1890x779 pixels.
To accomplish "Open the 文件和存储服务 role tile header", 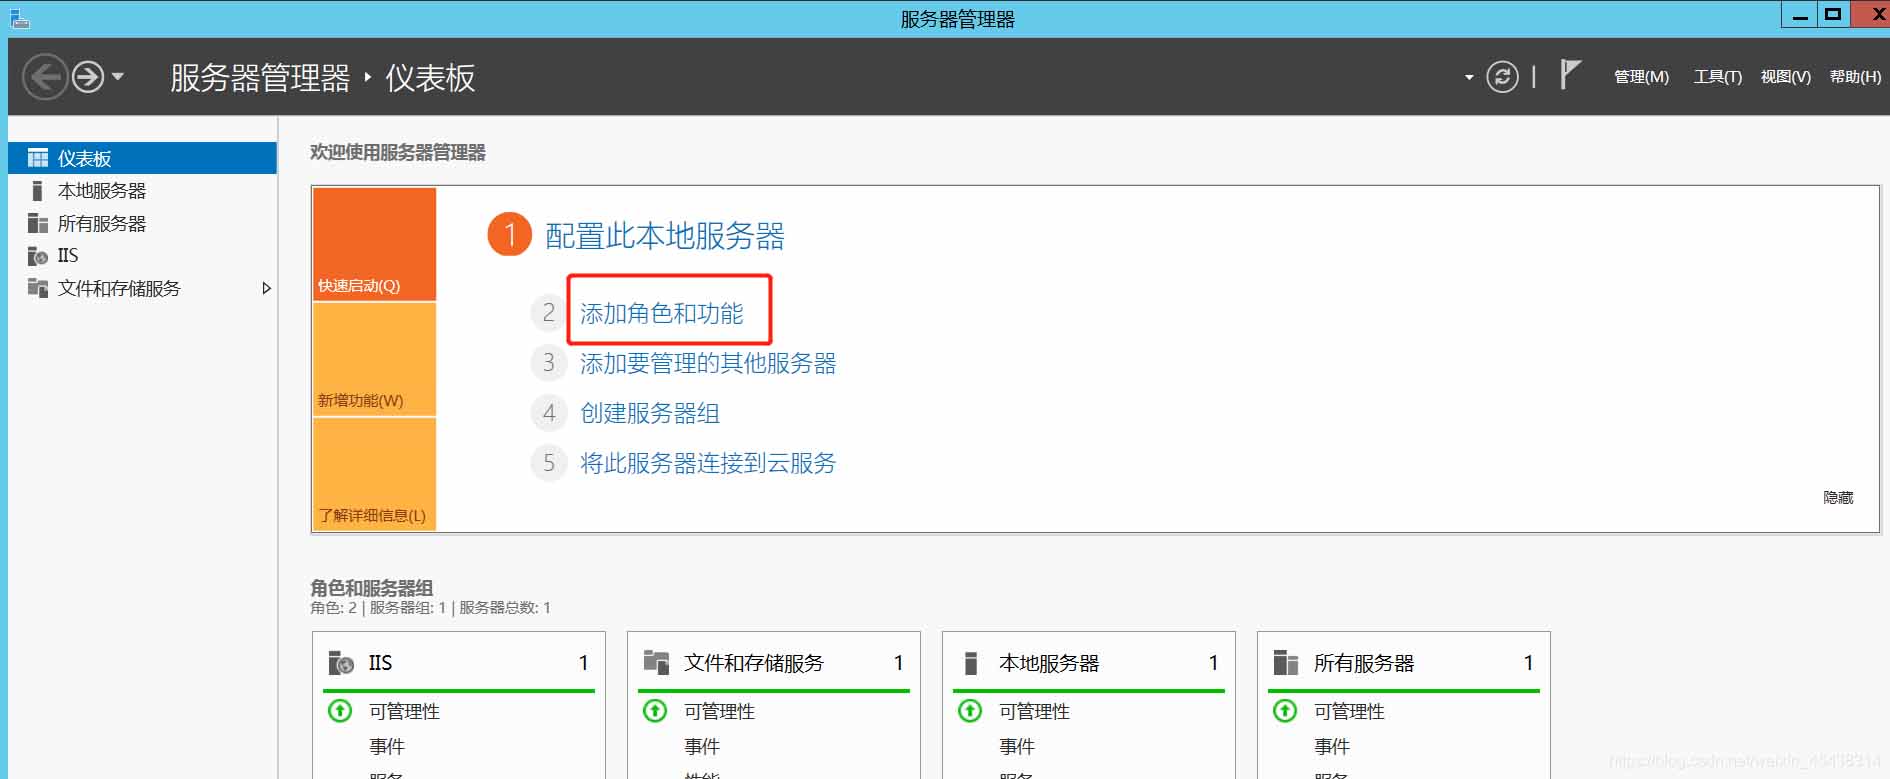I will coord(774,663).
